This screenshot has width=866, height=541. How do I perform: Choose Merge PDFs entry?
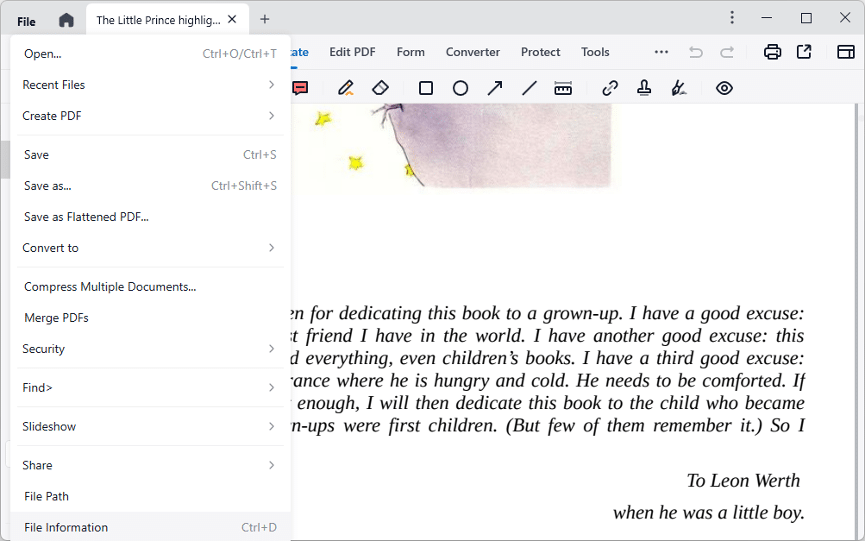150,317
